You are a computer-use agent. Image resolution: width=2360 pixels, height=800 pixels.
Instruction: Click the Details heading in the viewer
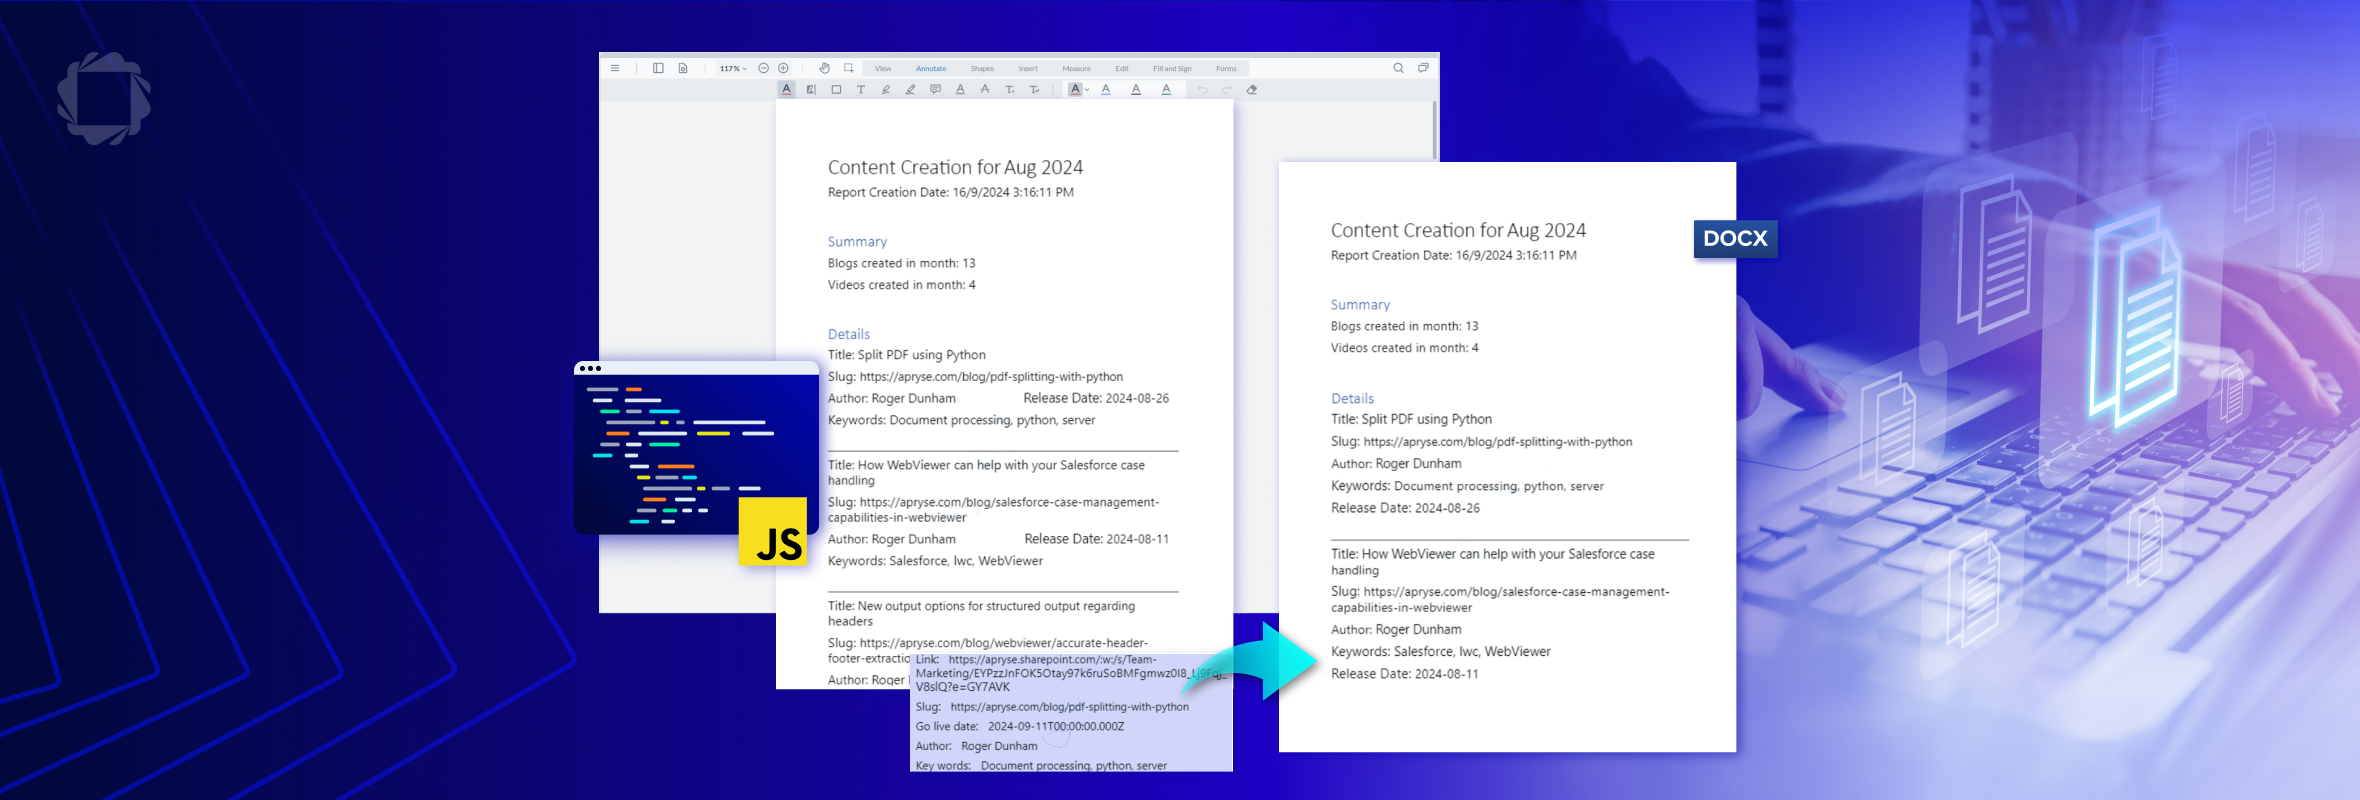849,334
